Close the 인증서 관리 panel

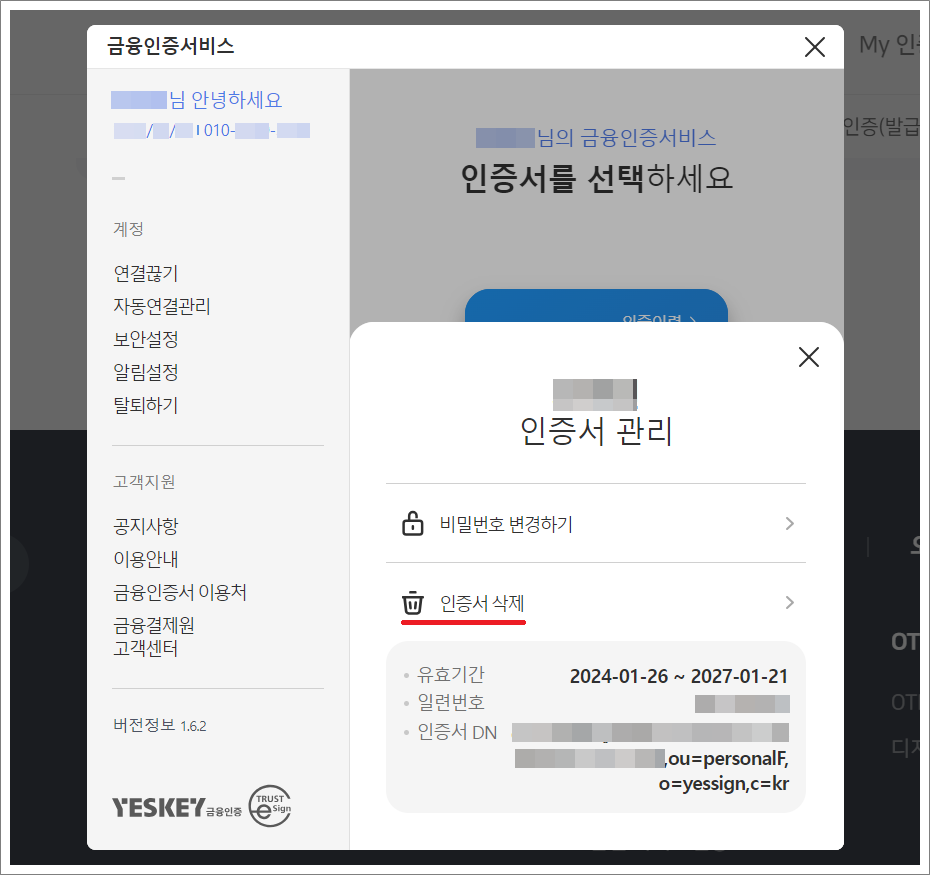(808, 357)
